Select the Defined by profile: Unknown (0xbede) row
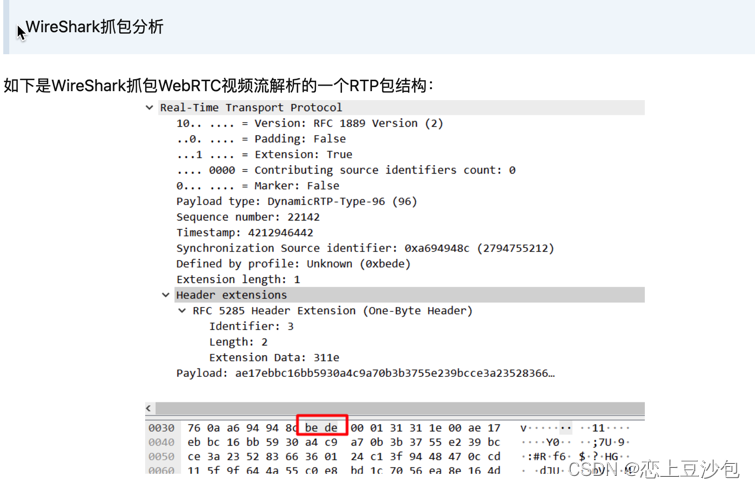 293,264
